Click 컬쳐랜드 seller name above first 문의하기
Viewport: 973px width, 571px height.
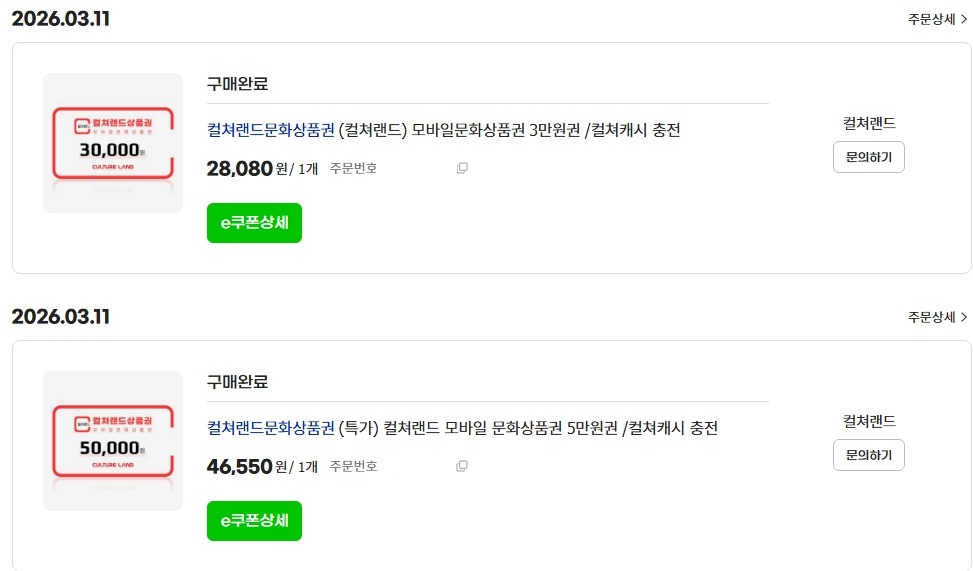(869, 123)
